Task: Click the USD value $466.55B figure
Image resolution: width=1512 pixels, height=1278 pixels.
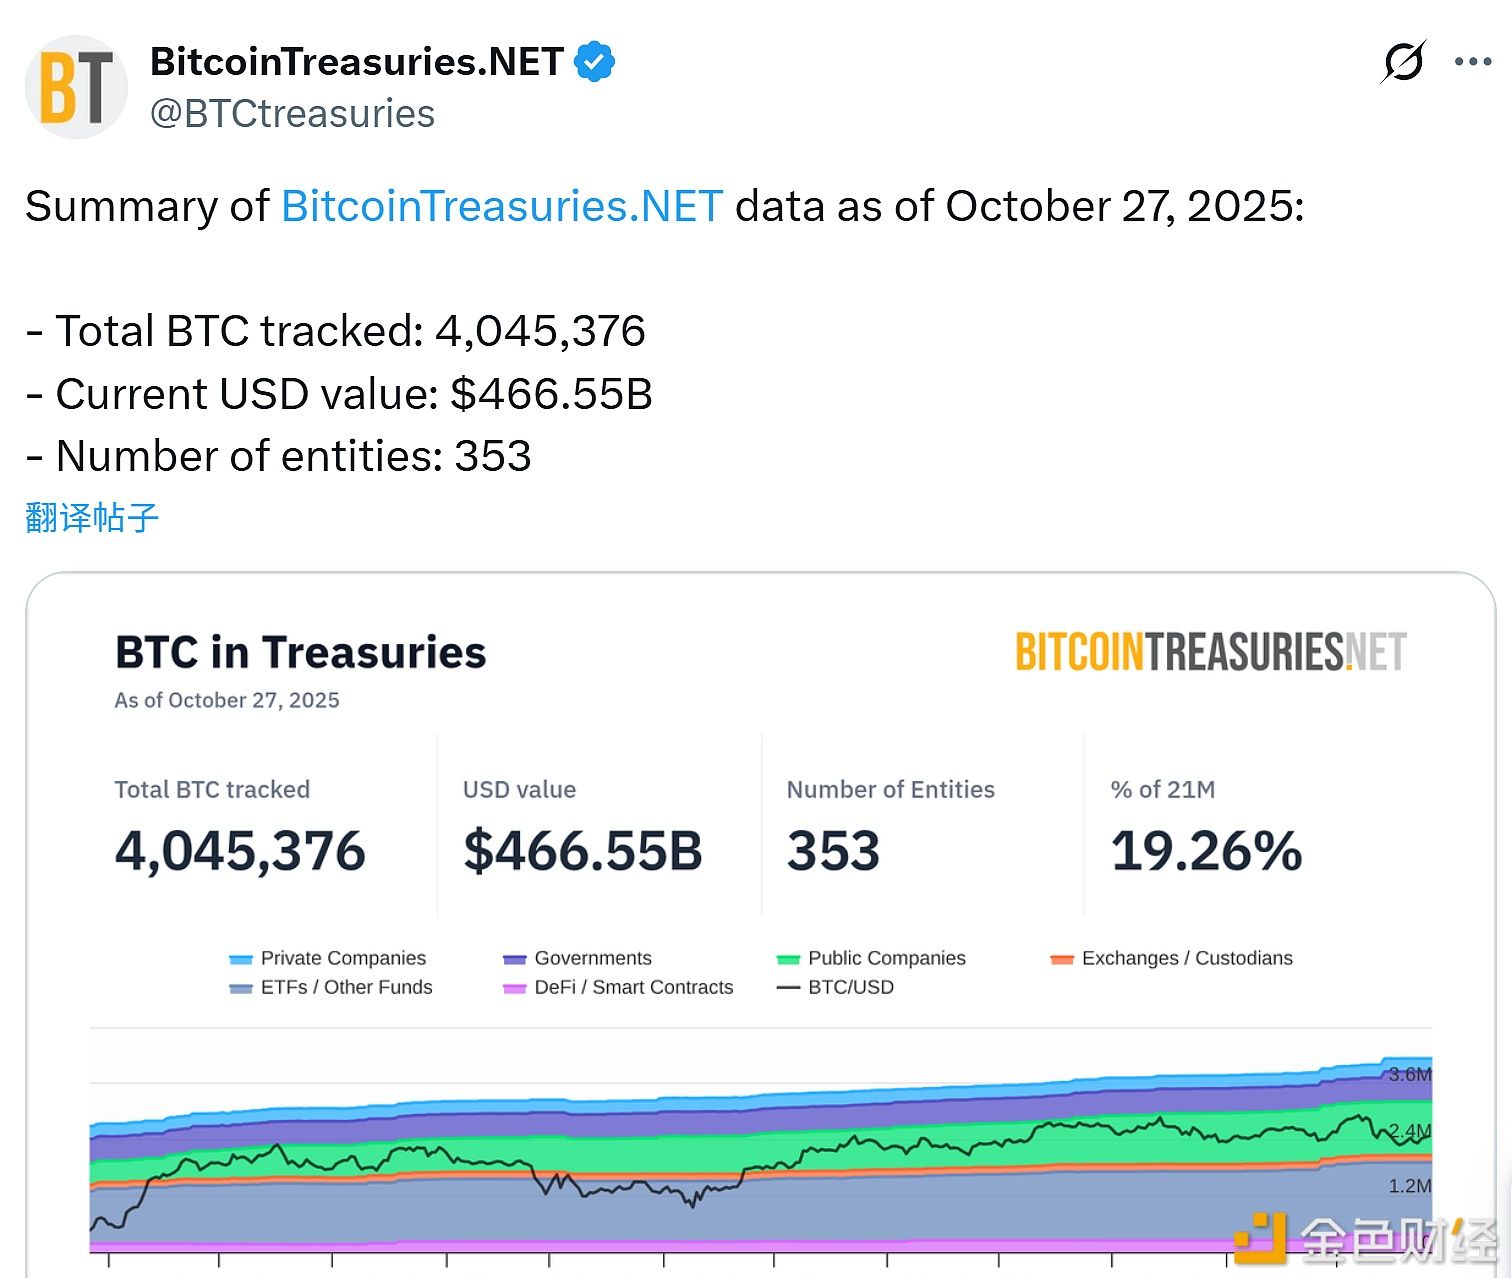Action: [x=583, y=851]
